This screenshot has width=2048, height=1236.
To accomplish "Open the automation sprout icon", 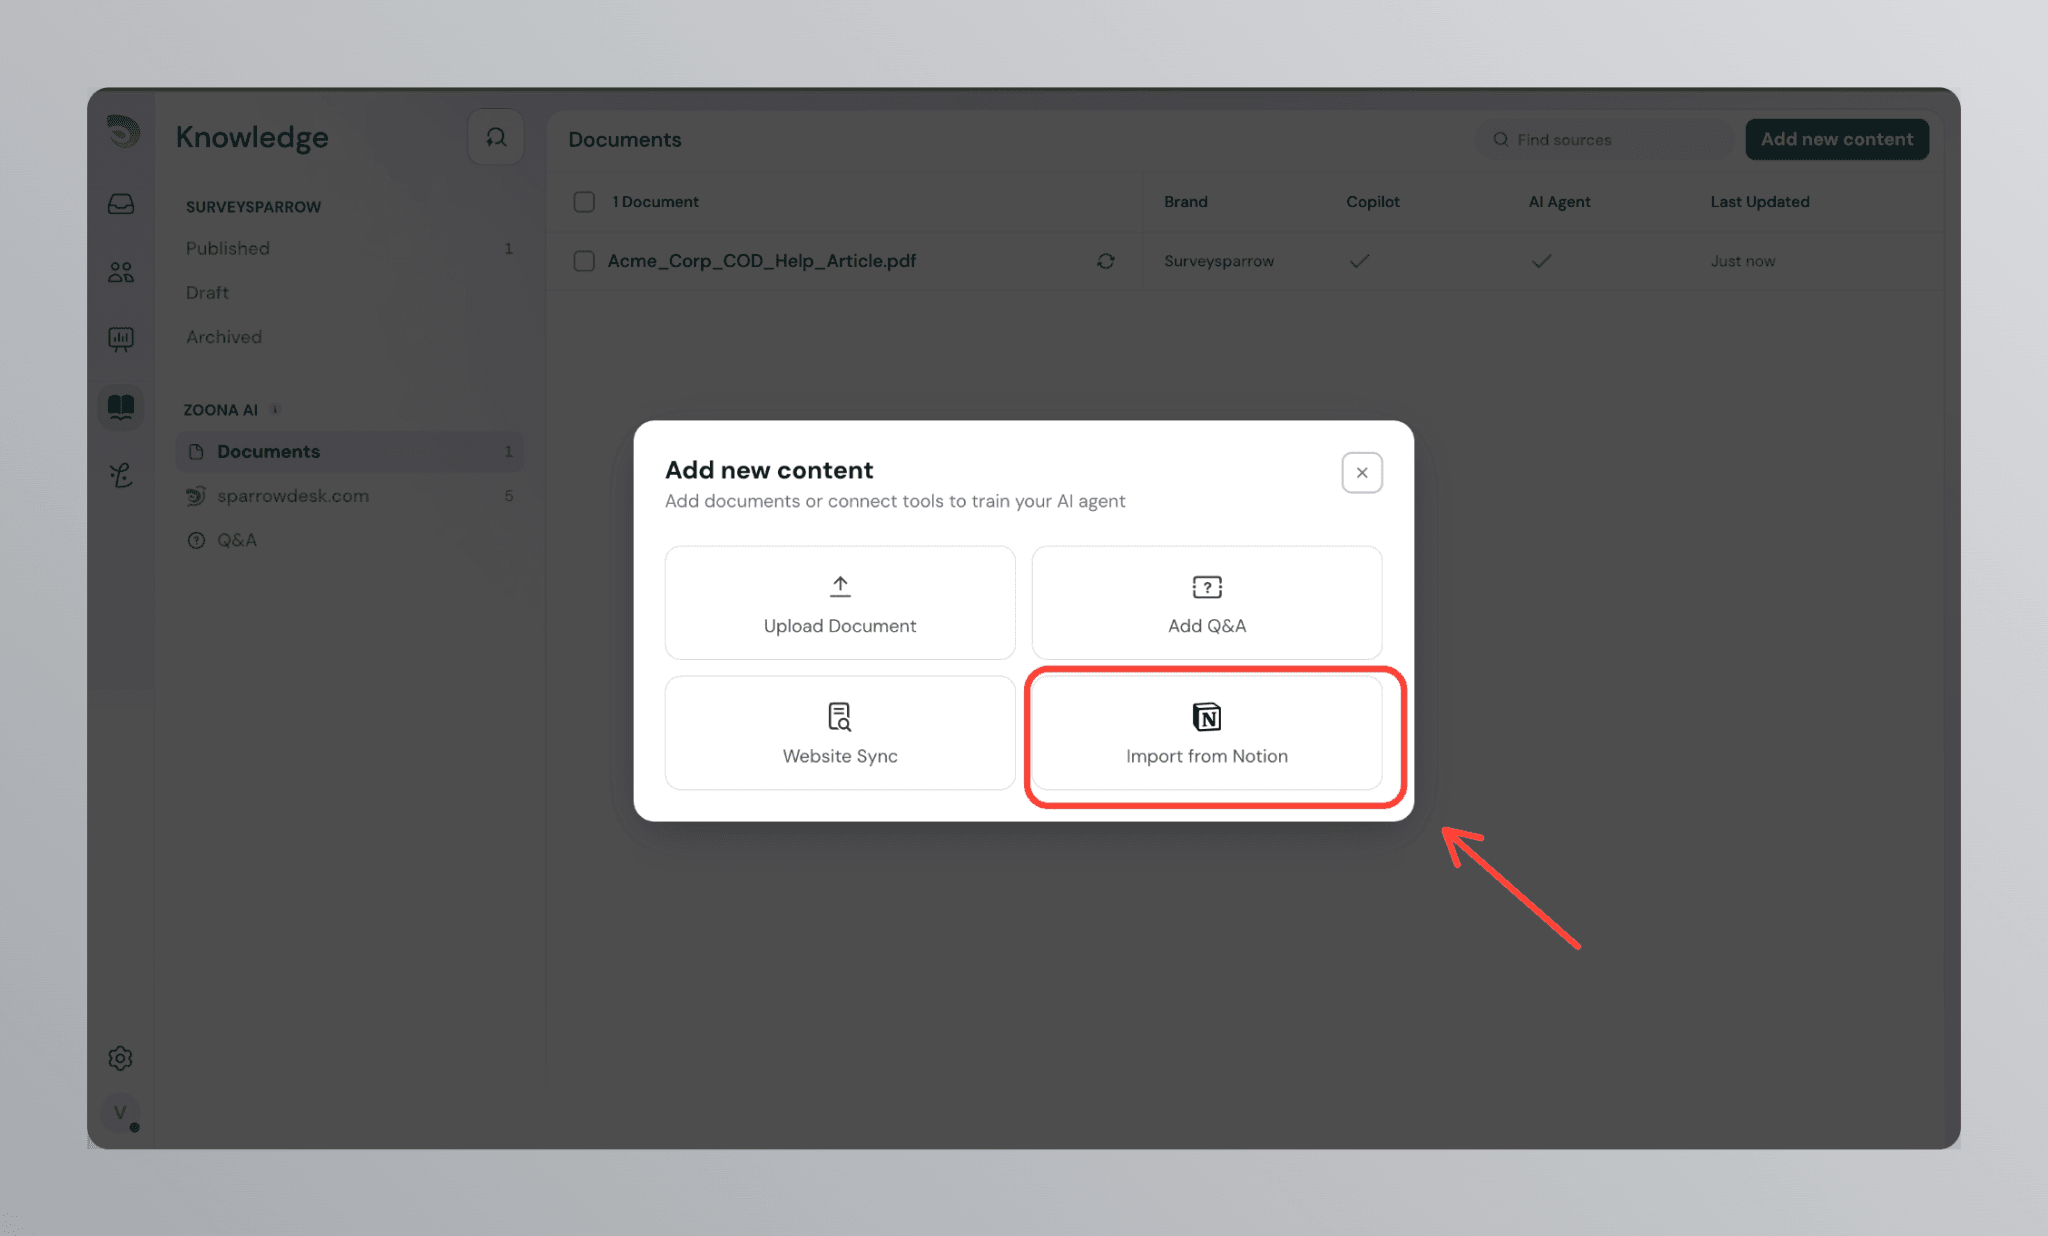I will [121, 475].
